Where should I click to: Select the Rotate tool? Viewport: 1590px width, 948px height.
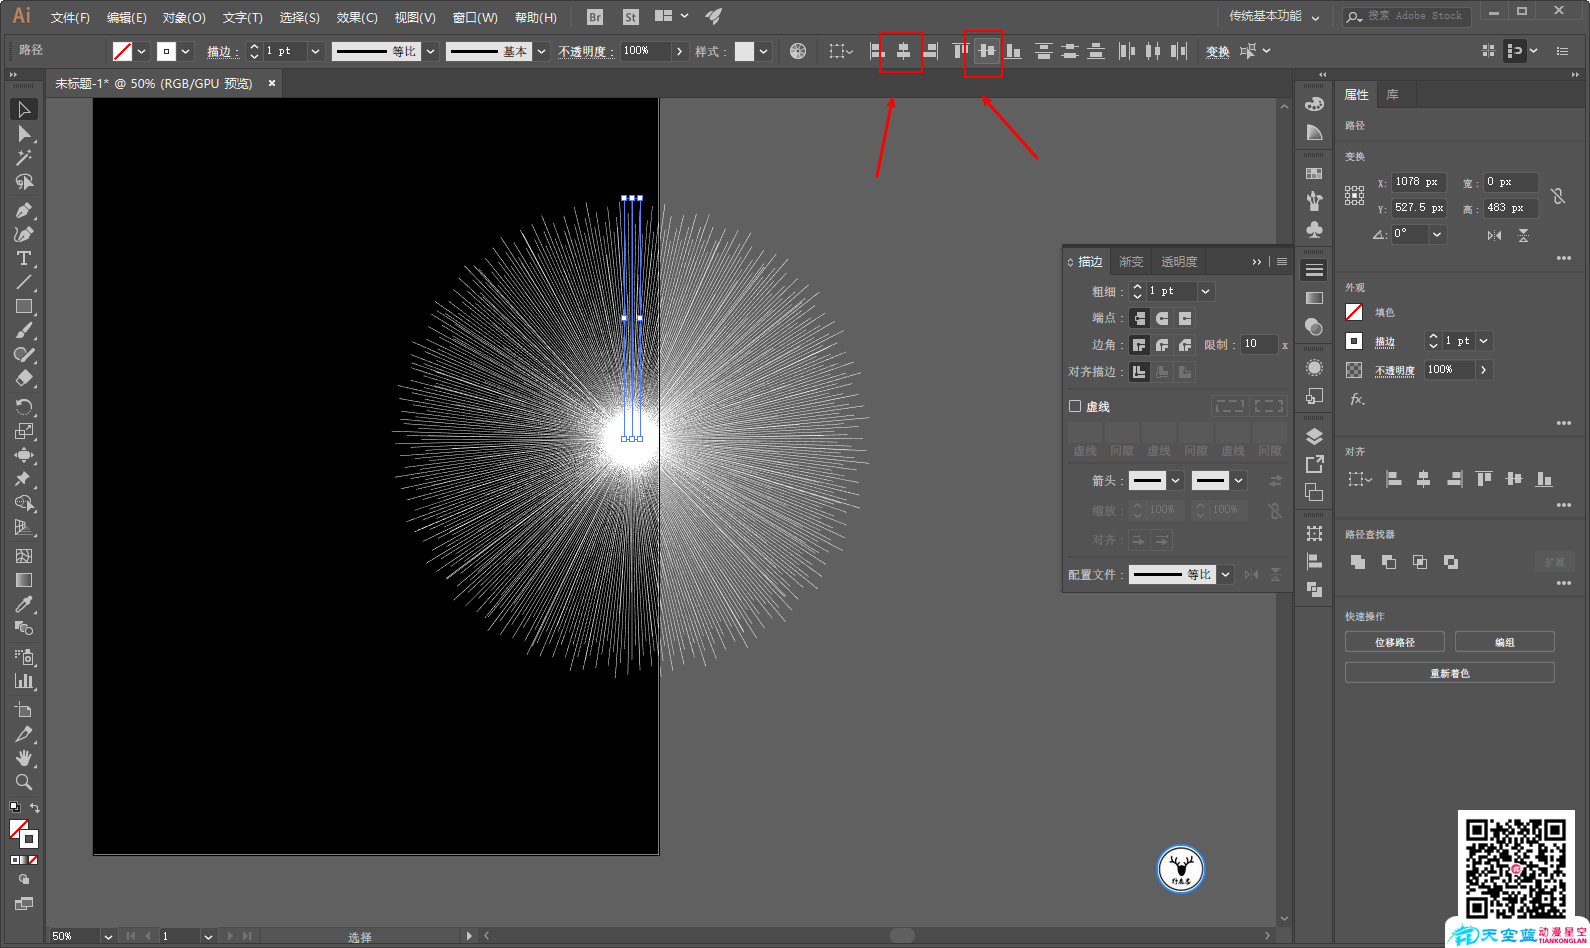coord(24,407)
